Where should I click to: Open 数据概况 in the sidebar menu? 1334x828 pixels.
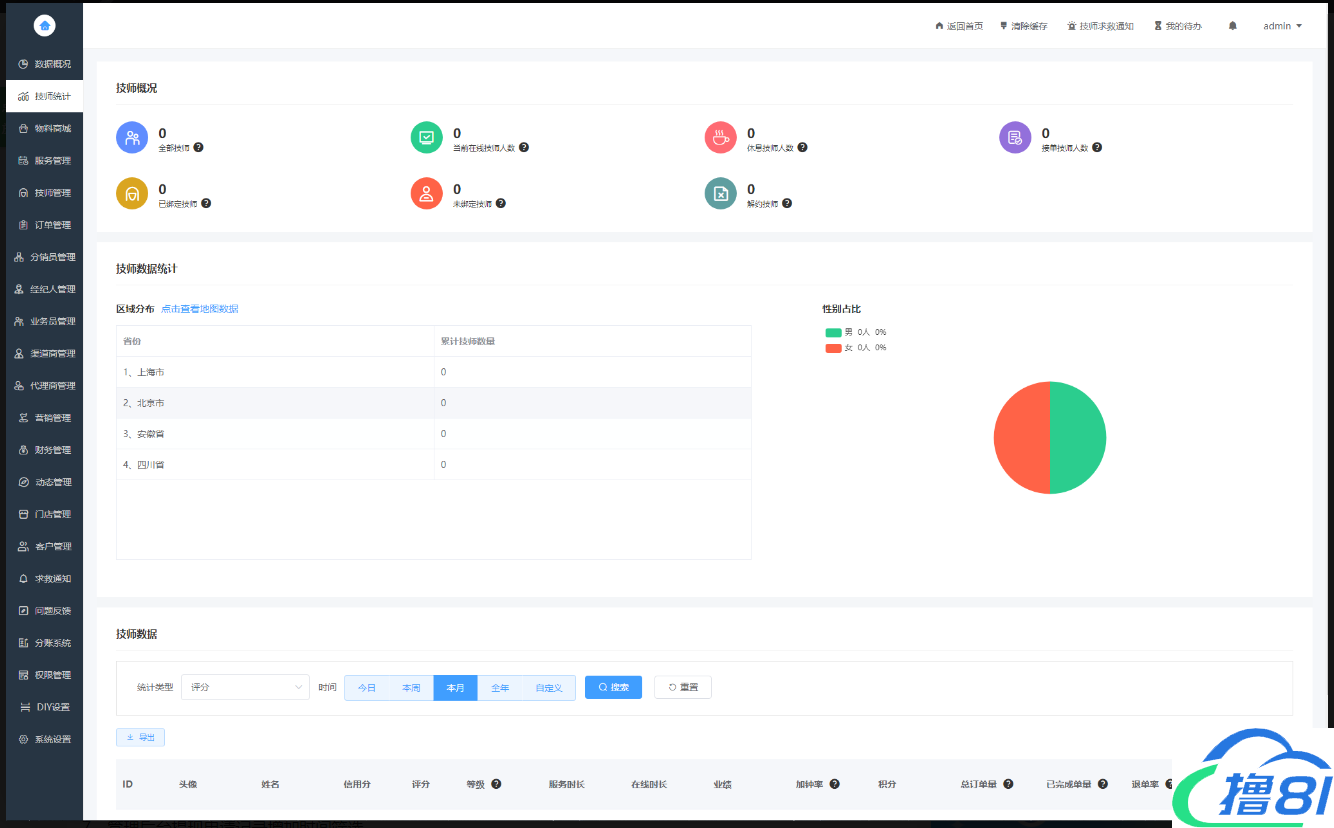[45, 64]
